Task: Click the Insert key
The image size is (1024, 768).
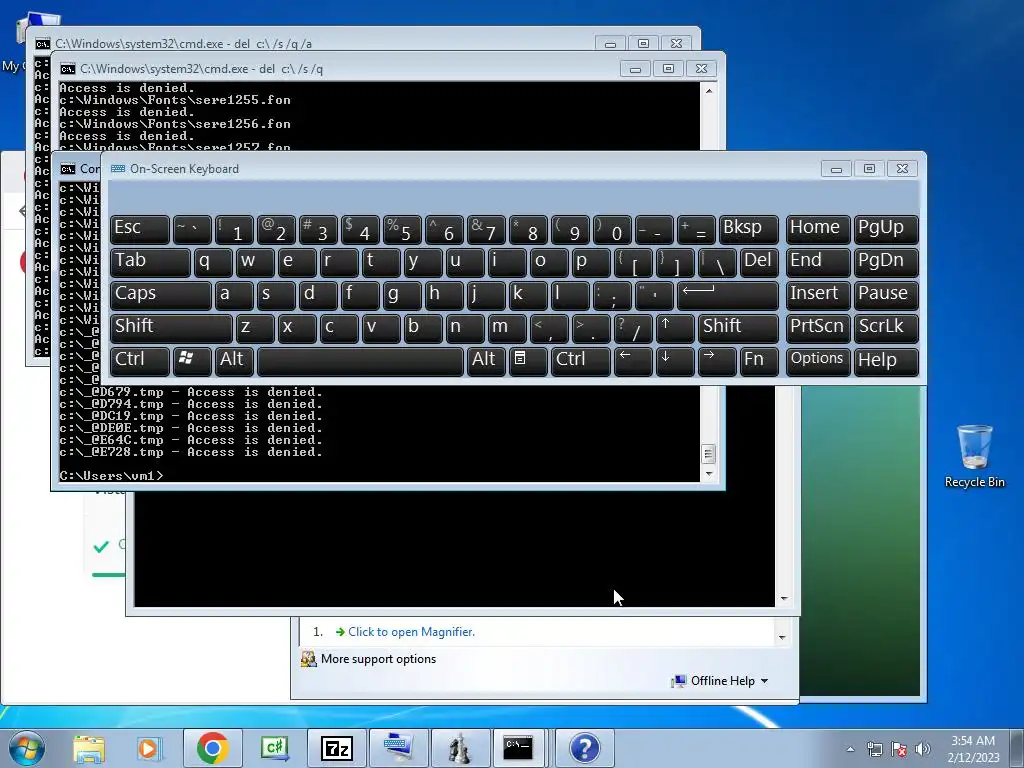Action: tap(818, 295)
